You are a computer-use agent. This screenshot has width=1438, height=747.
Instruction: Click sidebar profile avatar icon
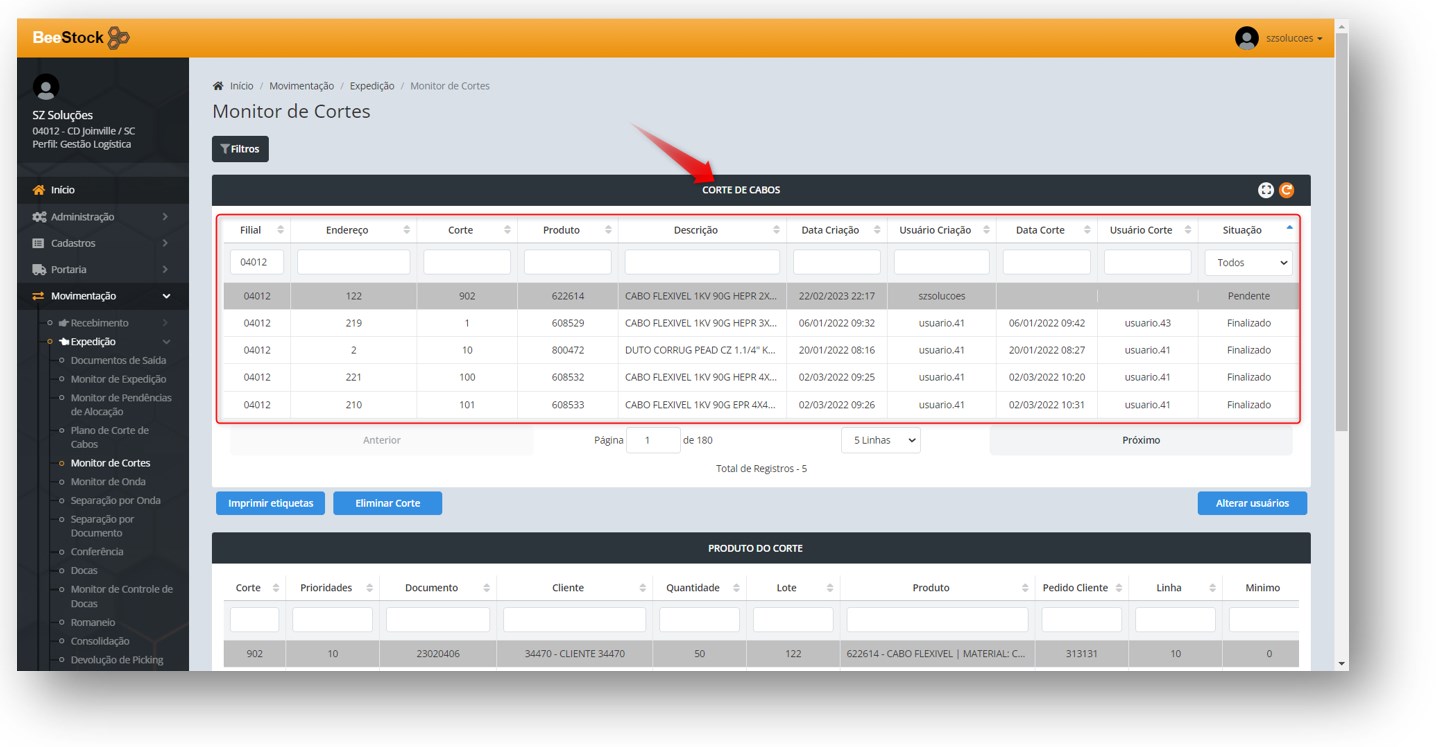[46, 87]
